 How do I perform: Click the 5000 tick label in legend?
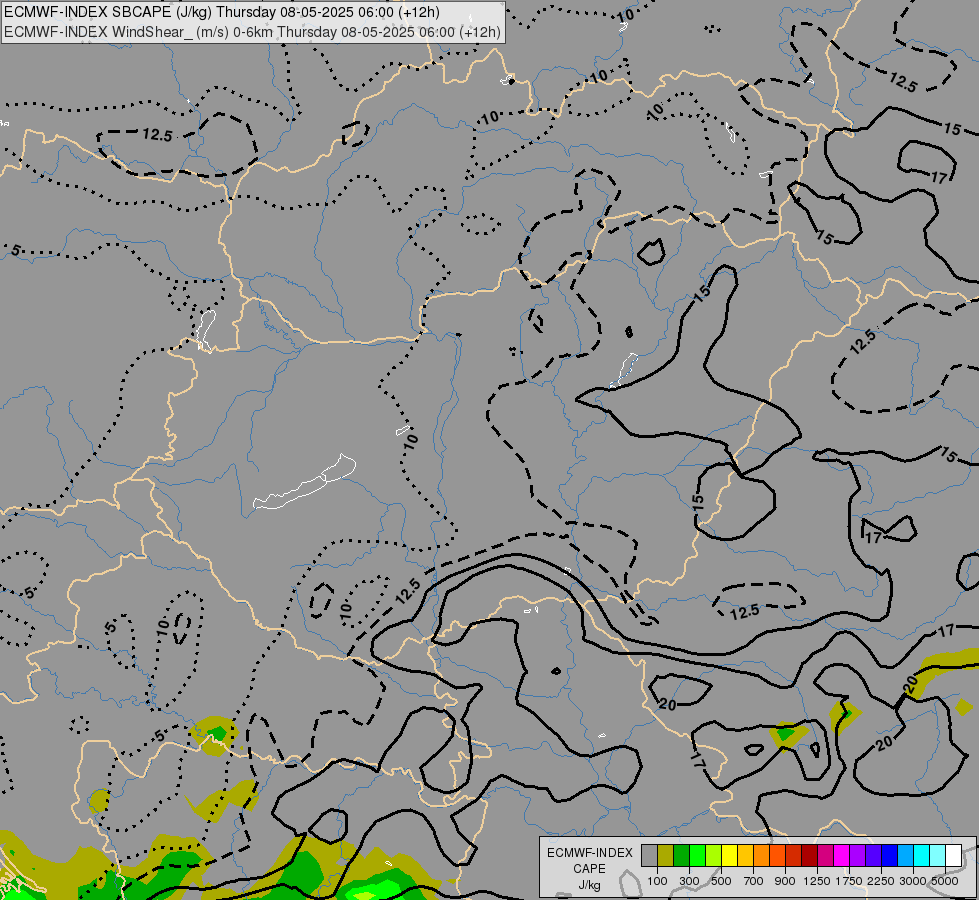coord(945,881)
